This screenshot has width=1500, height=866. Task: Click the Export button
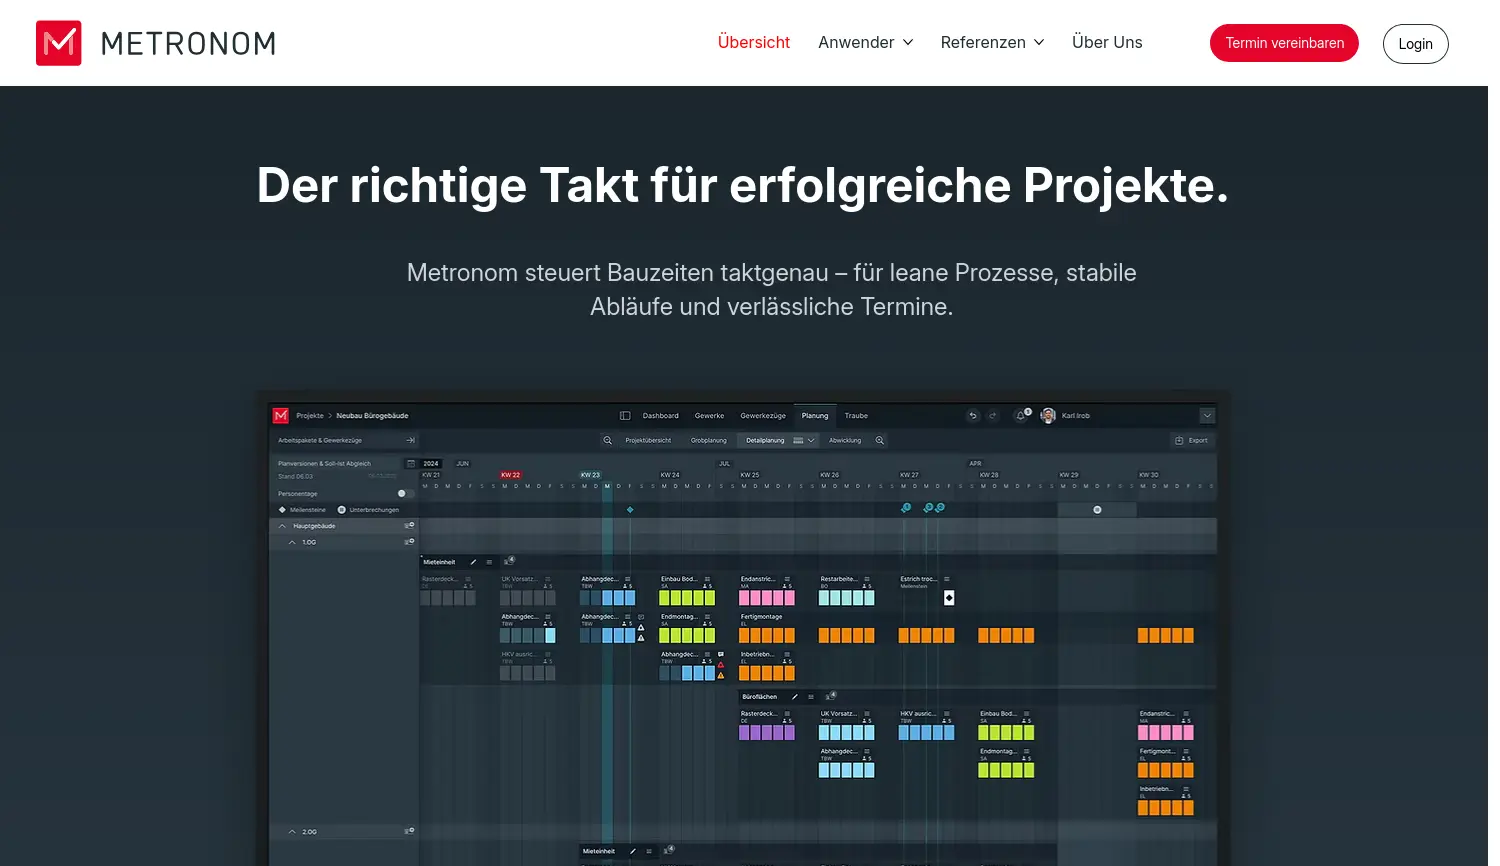coord(1191,440)
